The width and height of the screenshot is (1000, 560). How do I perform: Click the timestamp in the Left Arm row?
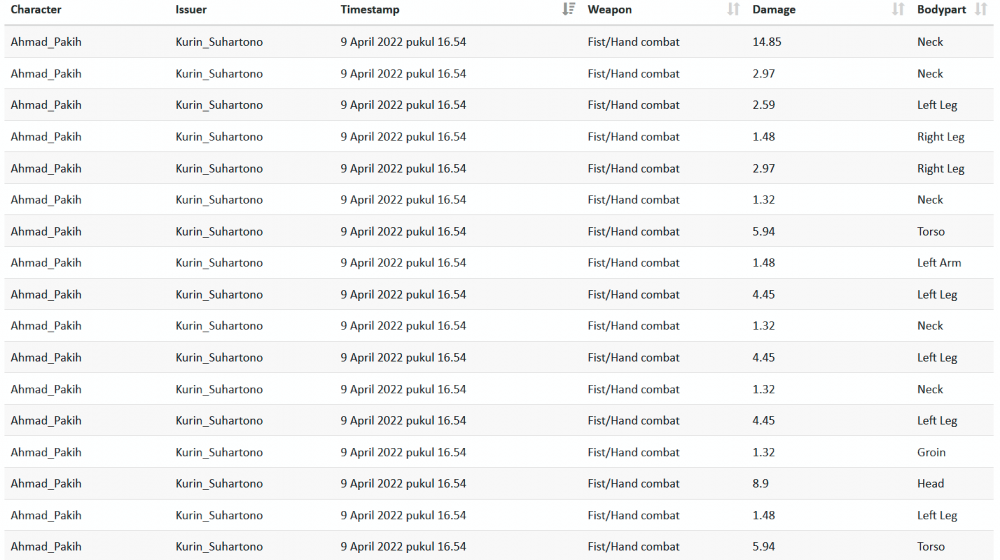[x=403, y=263]
